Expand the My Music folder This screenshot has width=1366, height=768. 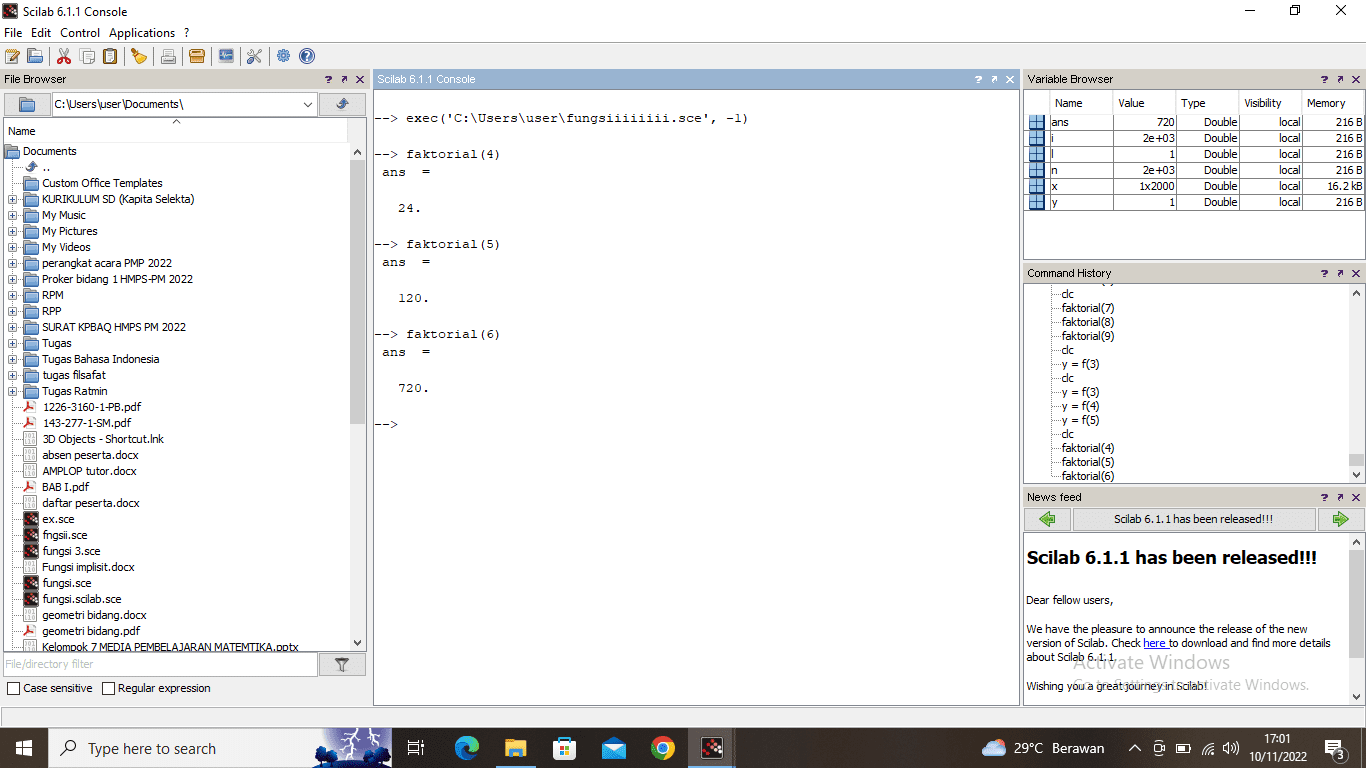(x=13, y=215)
